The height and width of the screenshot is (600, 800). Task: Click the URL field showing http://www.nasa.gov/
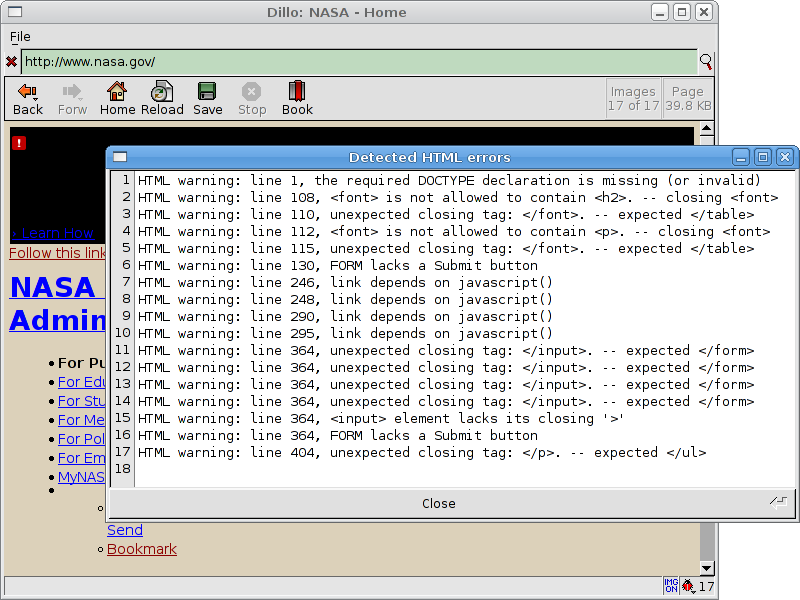coord(359,62)
